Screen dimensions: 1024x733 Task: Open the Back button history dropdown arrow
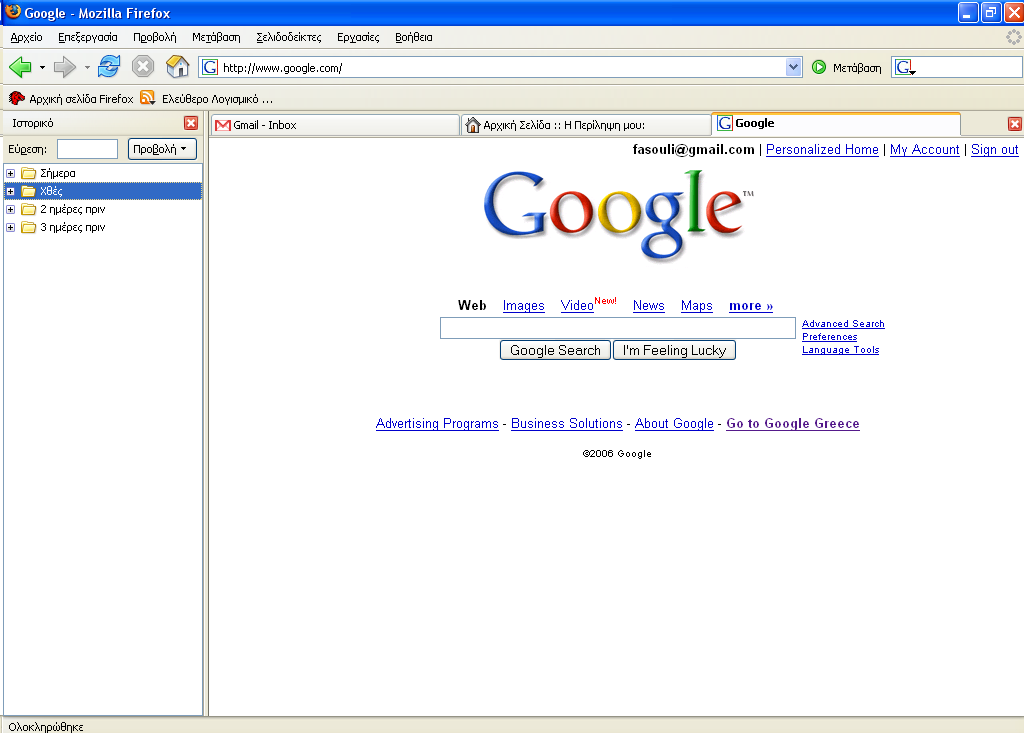pyautogui.click(x=42, y=67)
